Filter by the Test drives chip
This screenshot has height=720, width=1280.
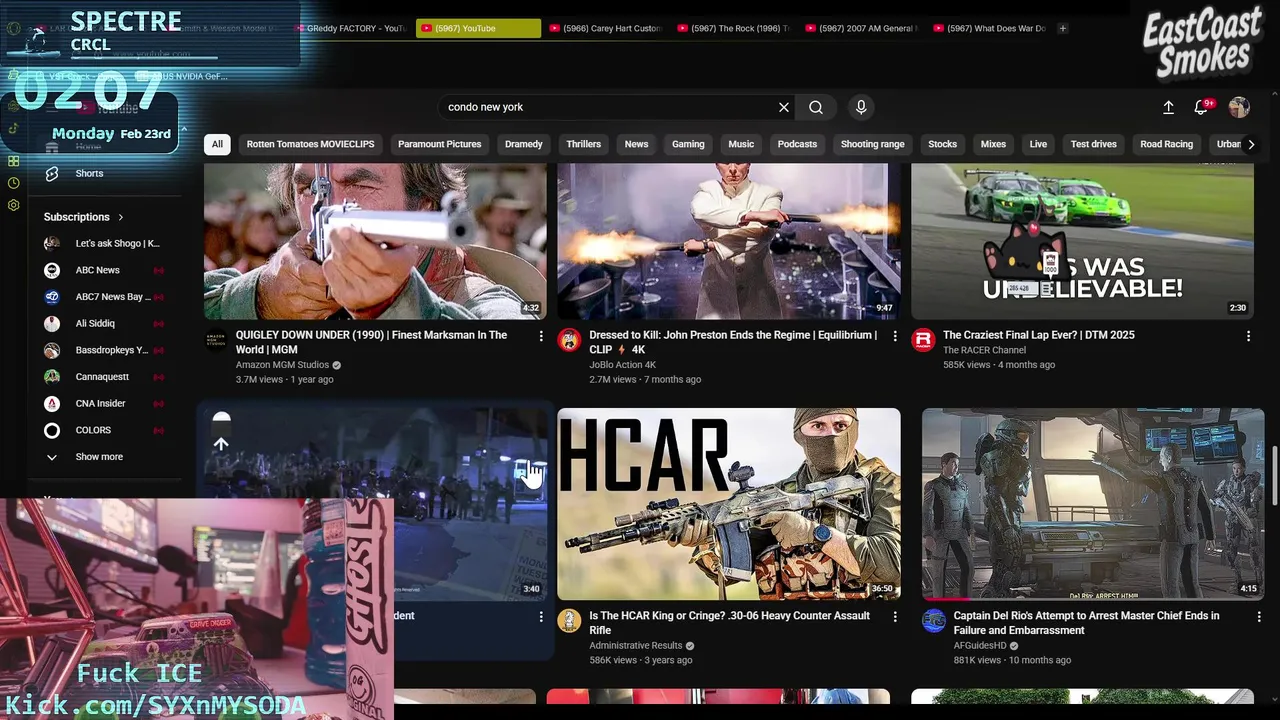coord(1093,144)
